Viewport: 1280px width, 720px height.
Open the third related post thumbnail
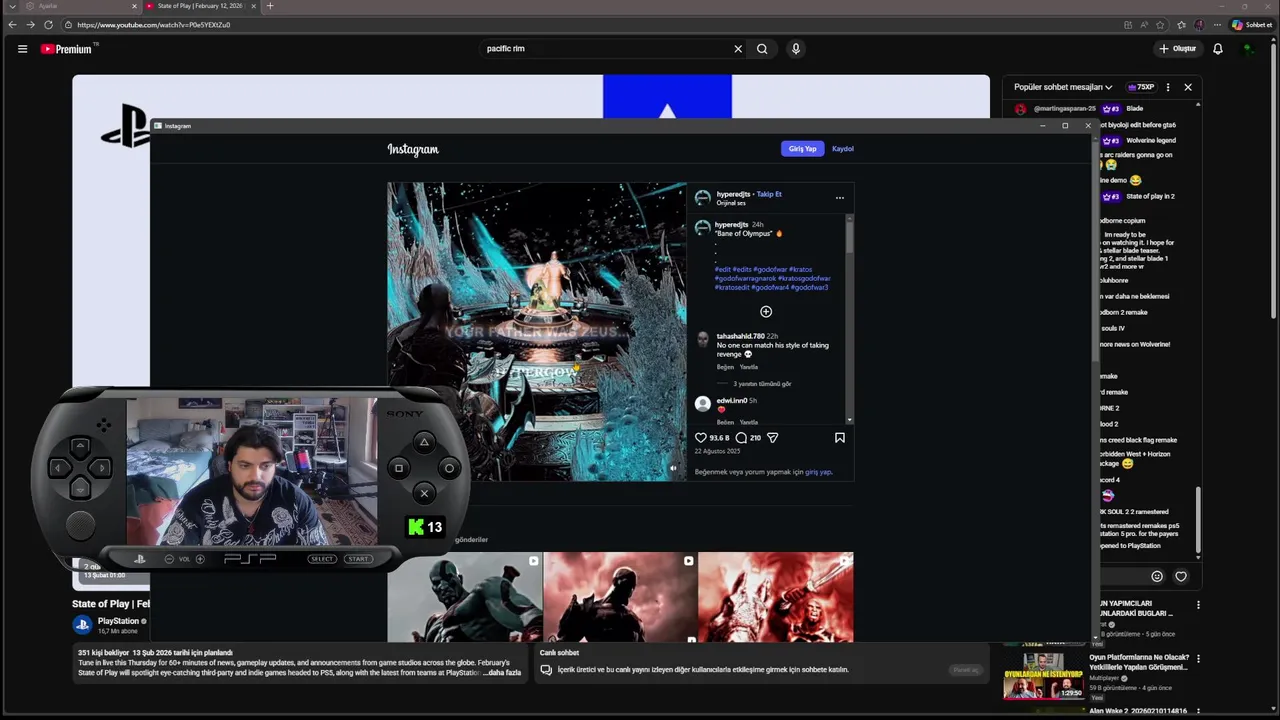pyautogui.click(x=776, y=597)
